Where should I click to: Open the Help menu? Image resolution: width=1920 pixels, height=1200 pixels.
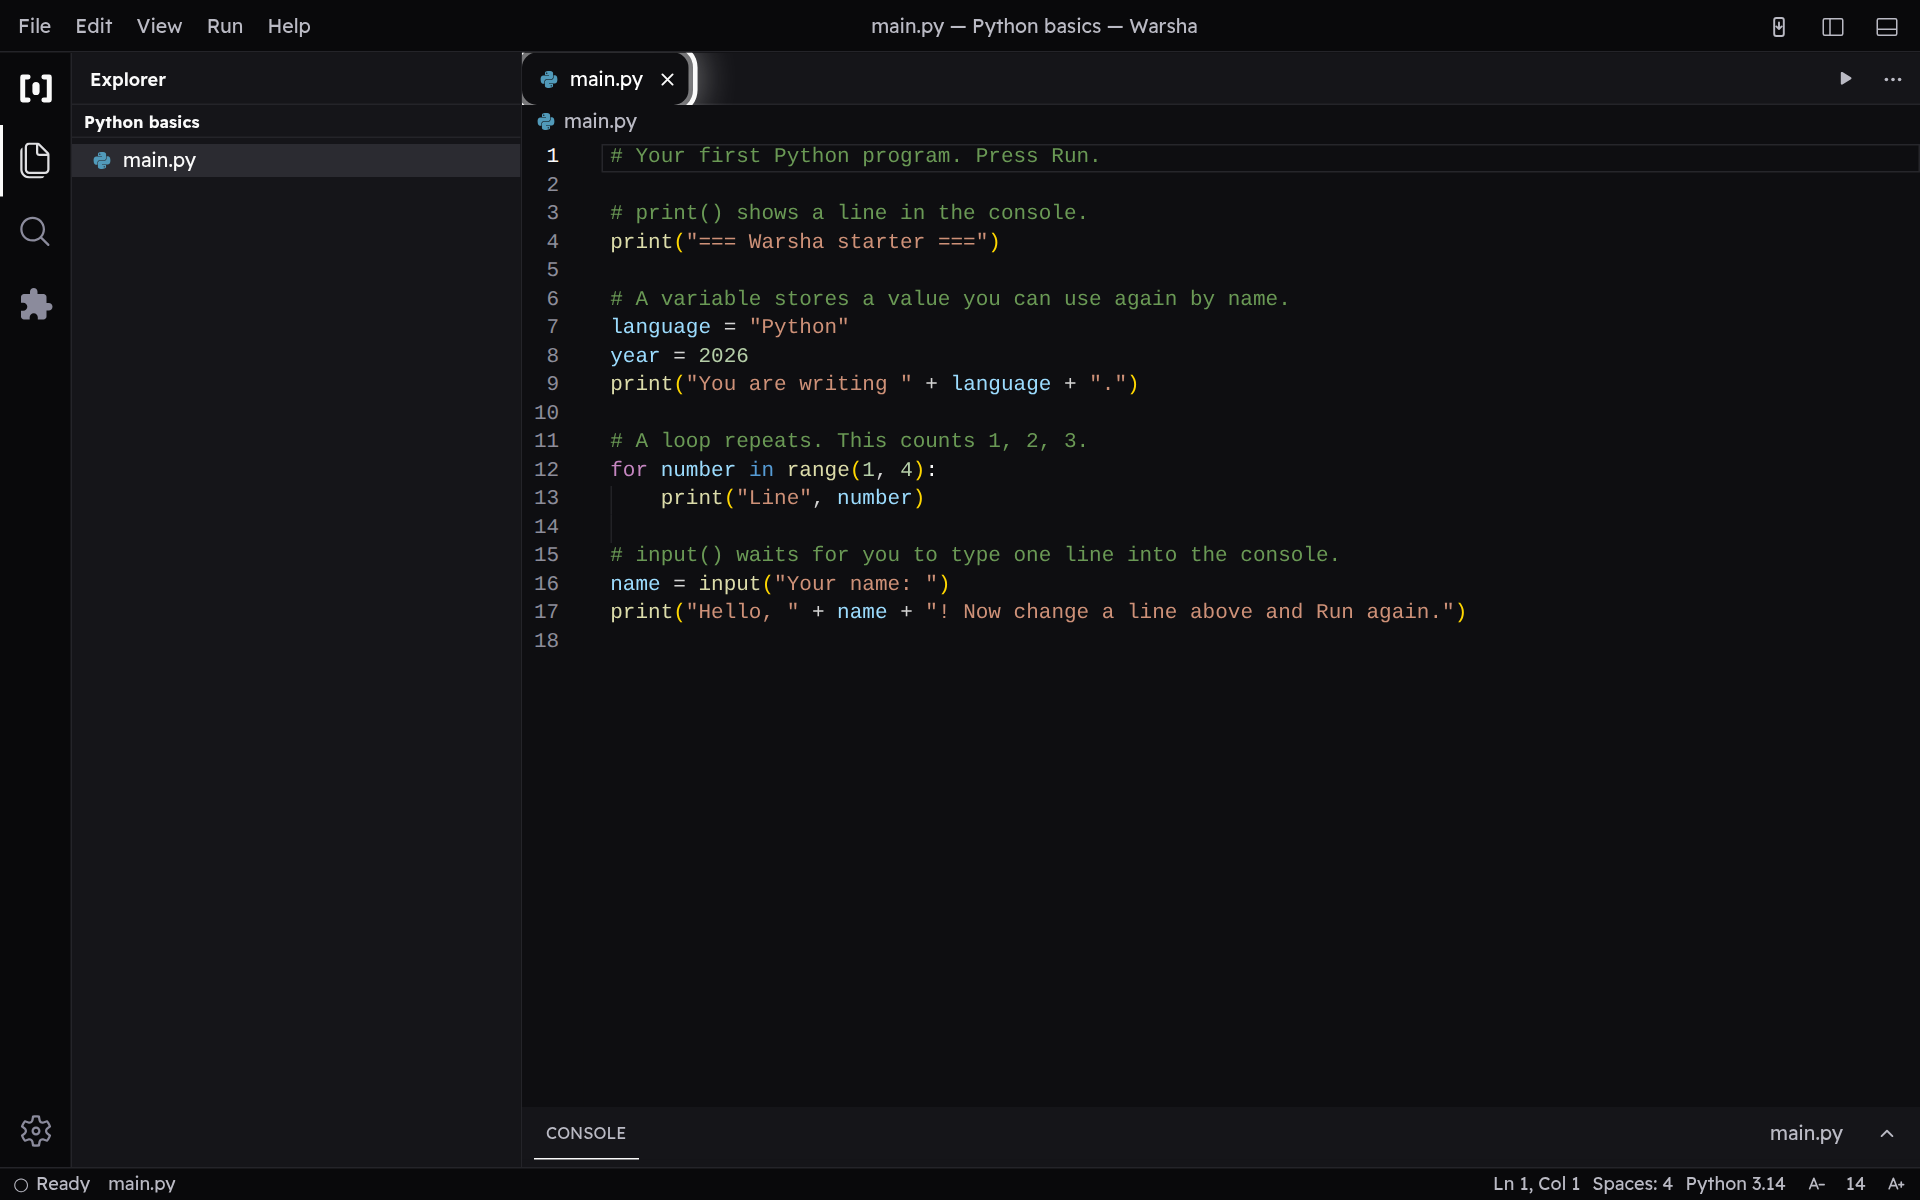[289, 26]
